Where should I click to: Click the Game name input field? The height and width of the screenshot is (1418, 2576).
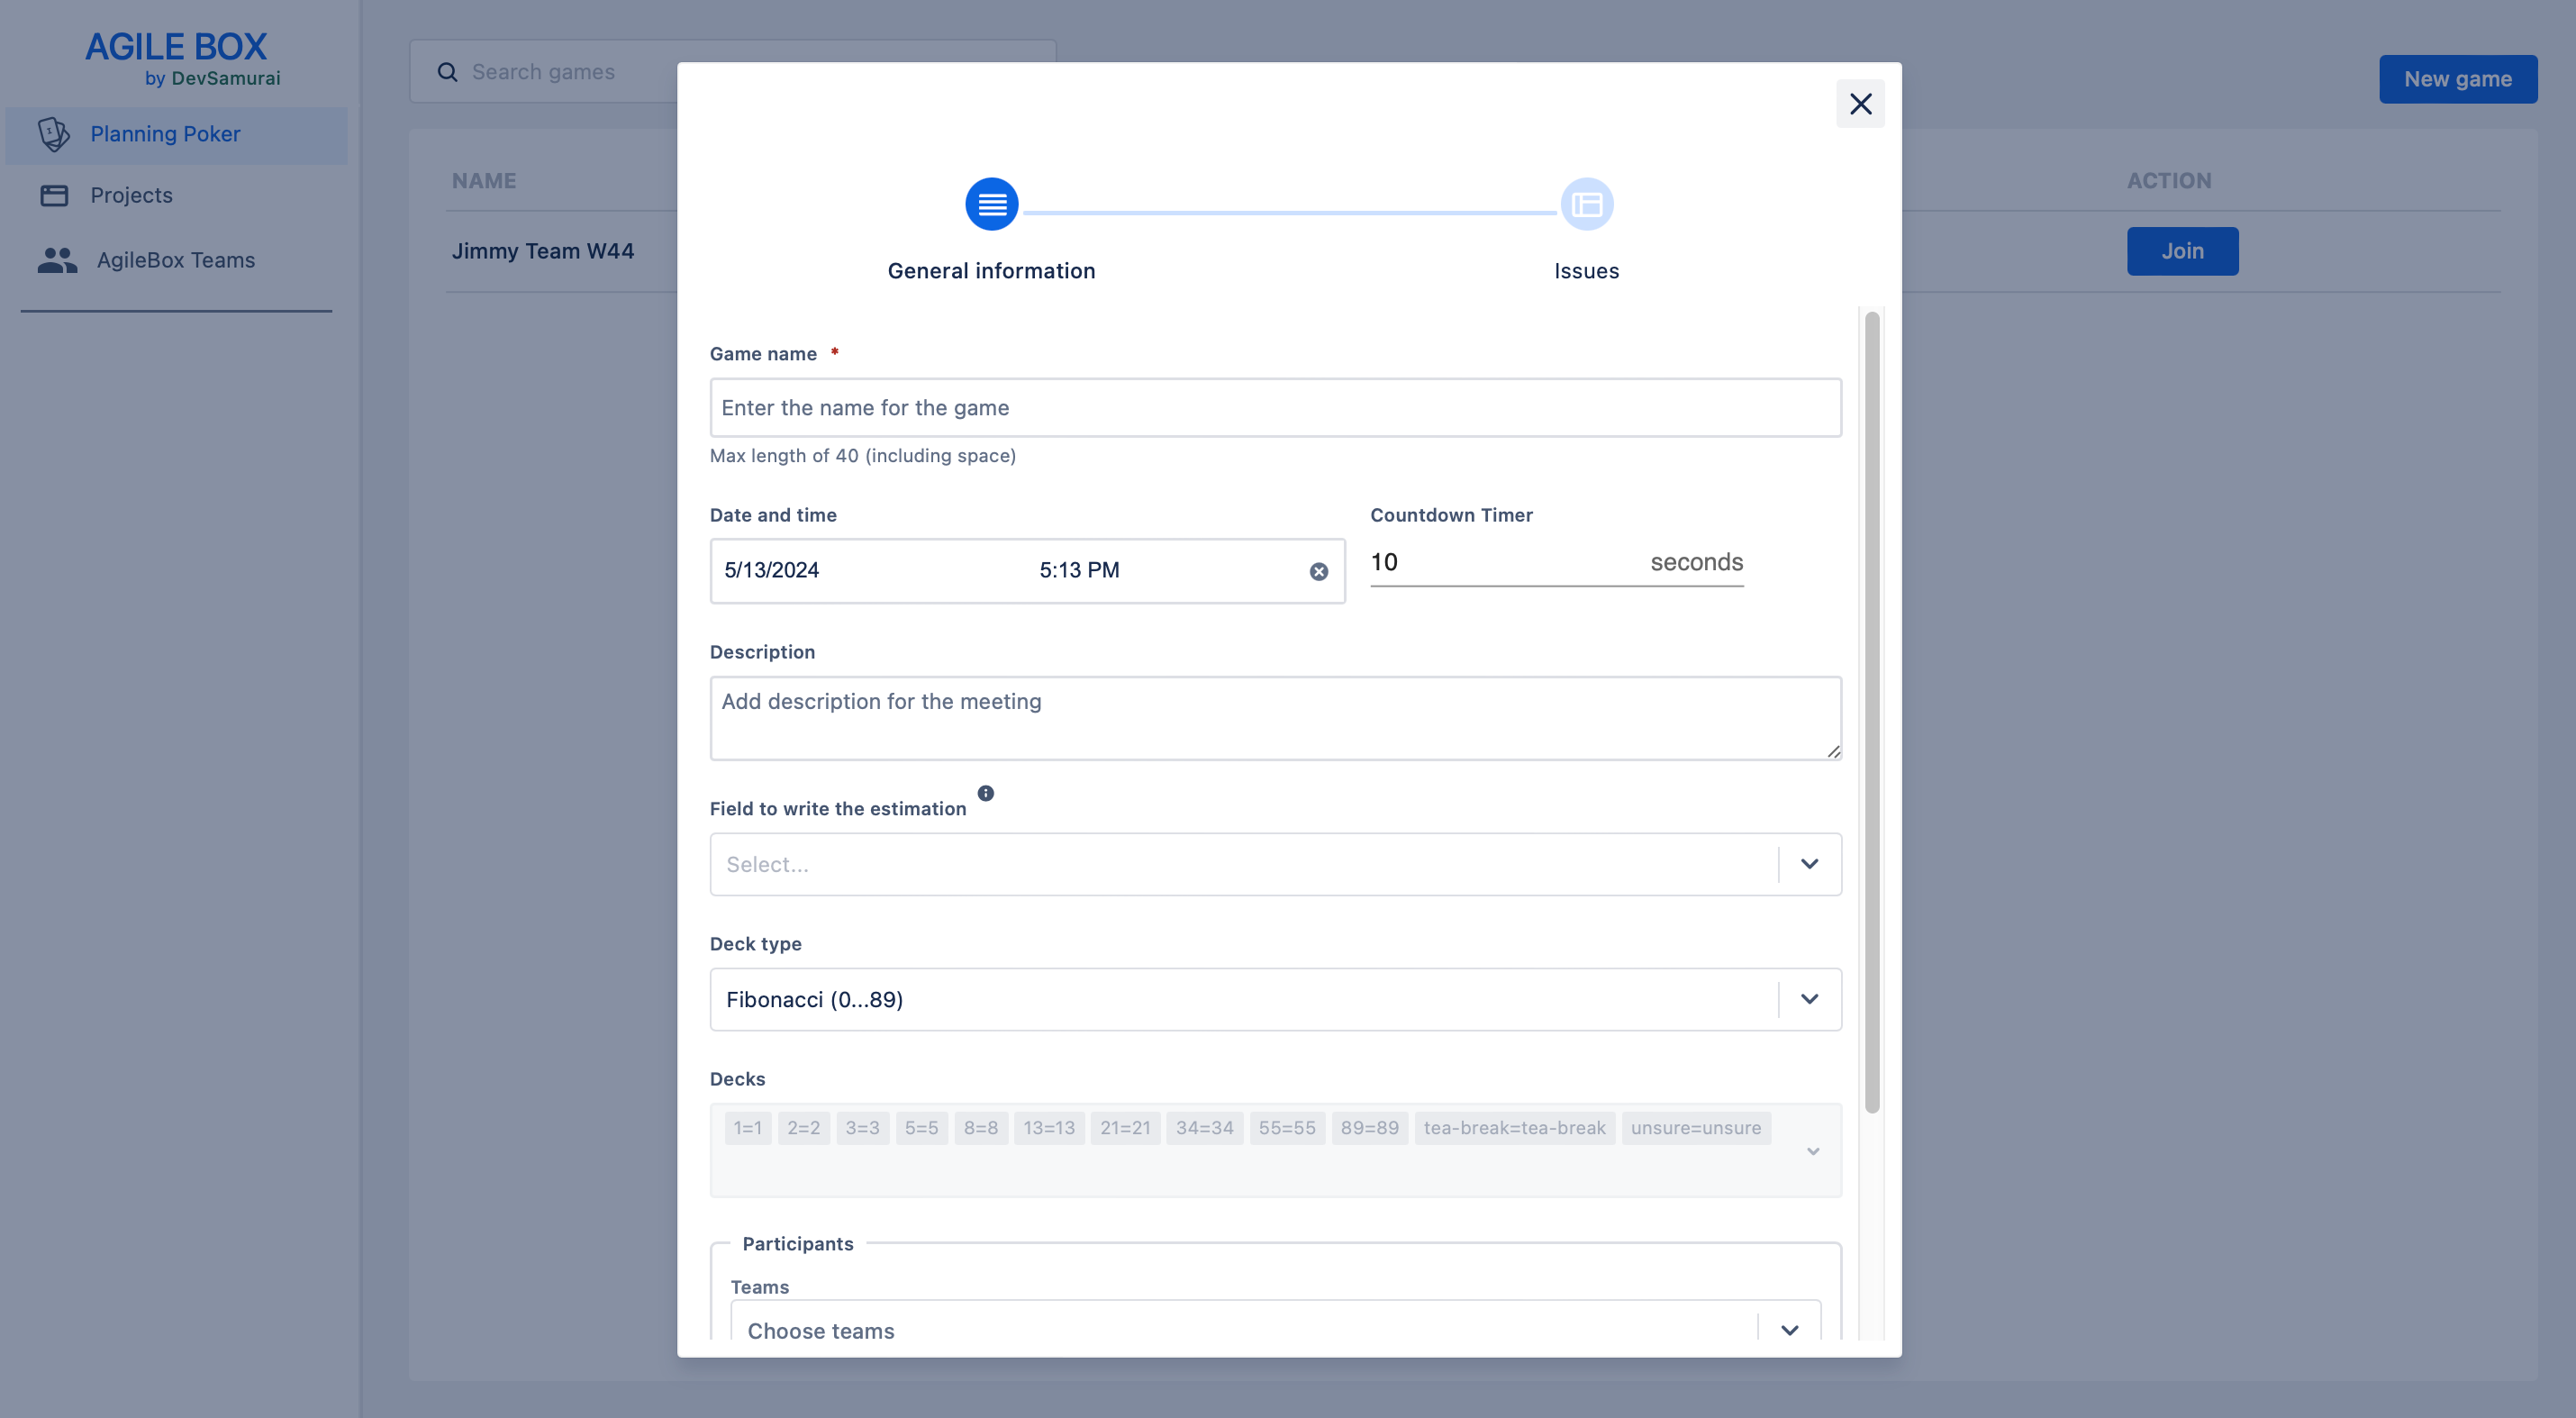coord(1275,408)
